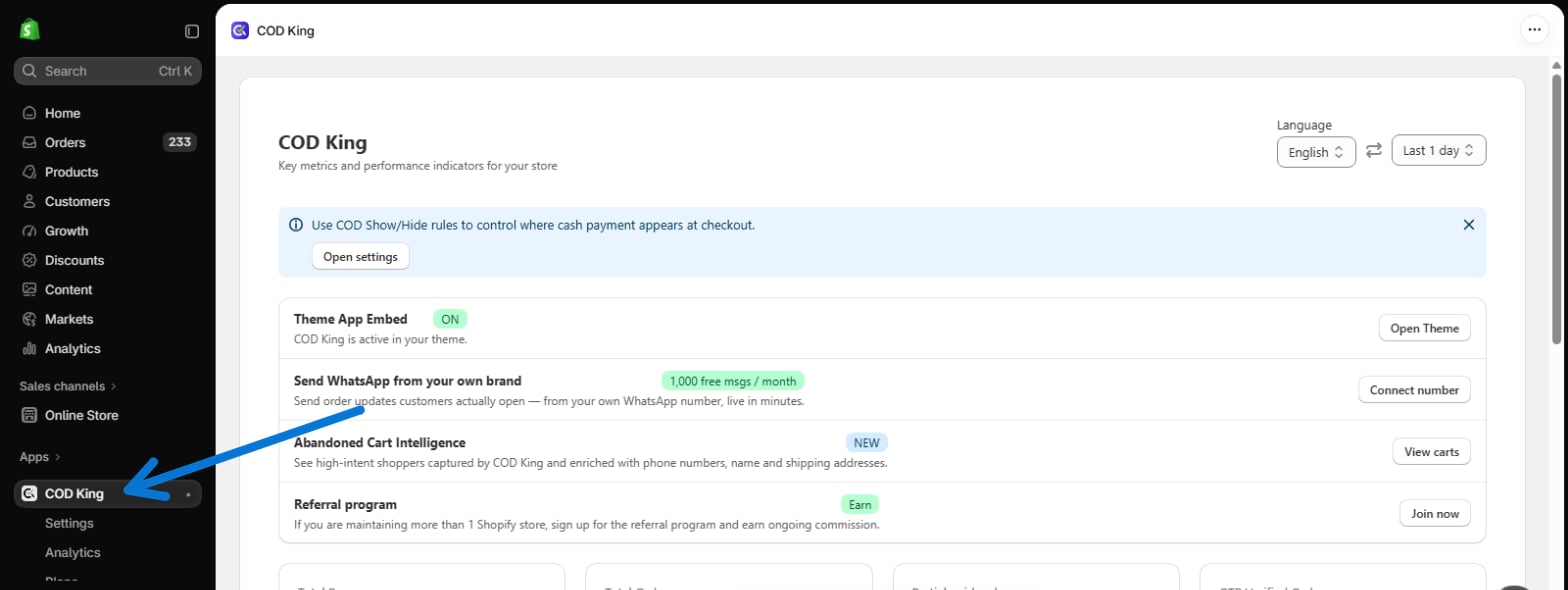Click the Content image icon

point(29,290)
